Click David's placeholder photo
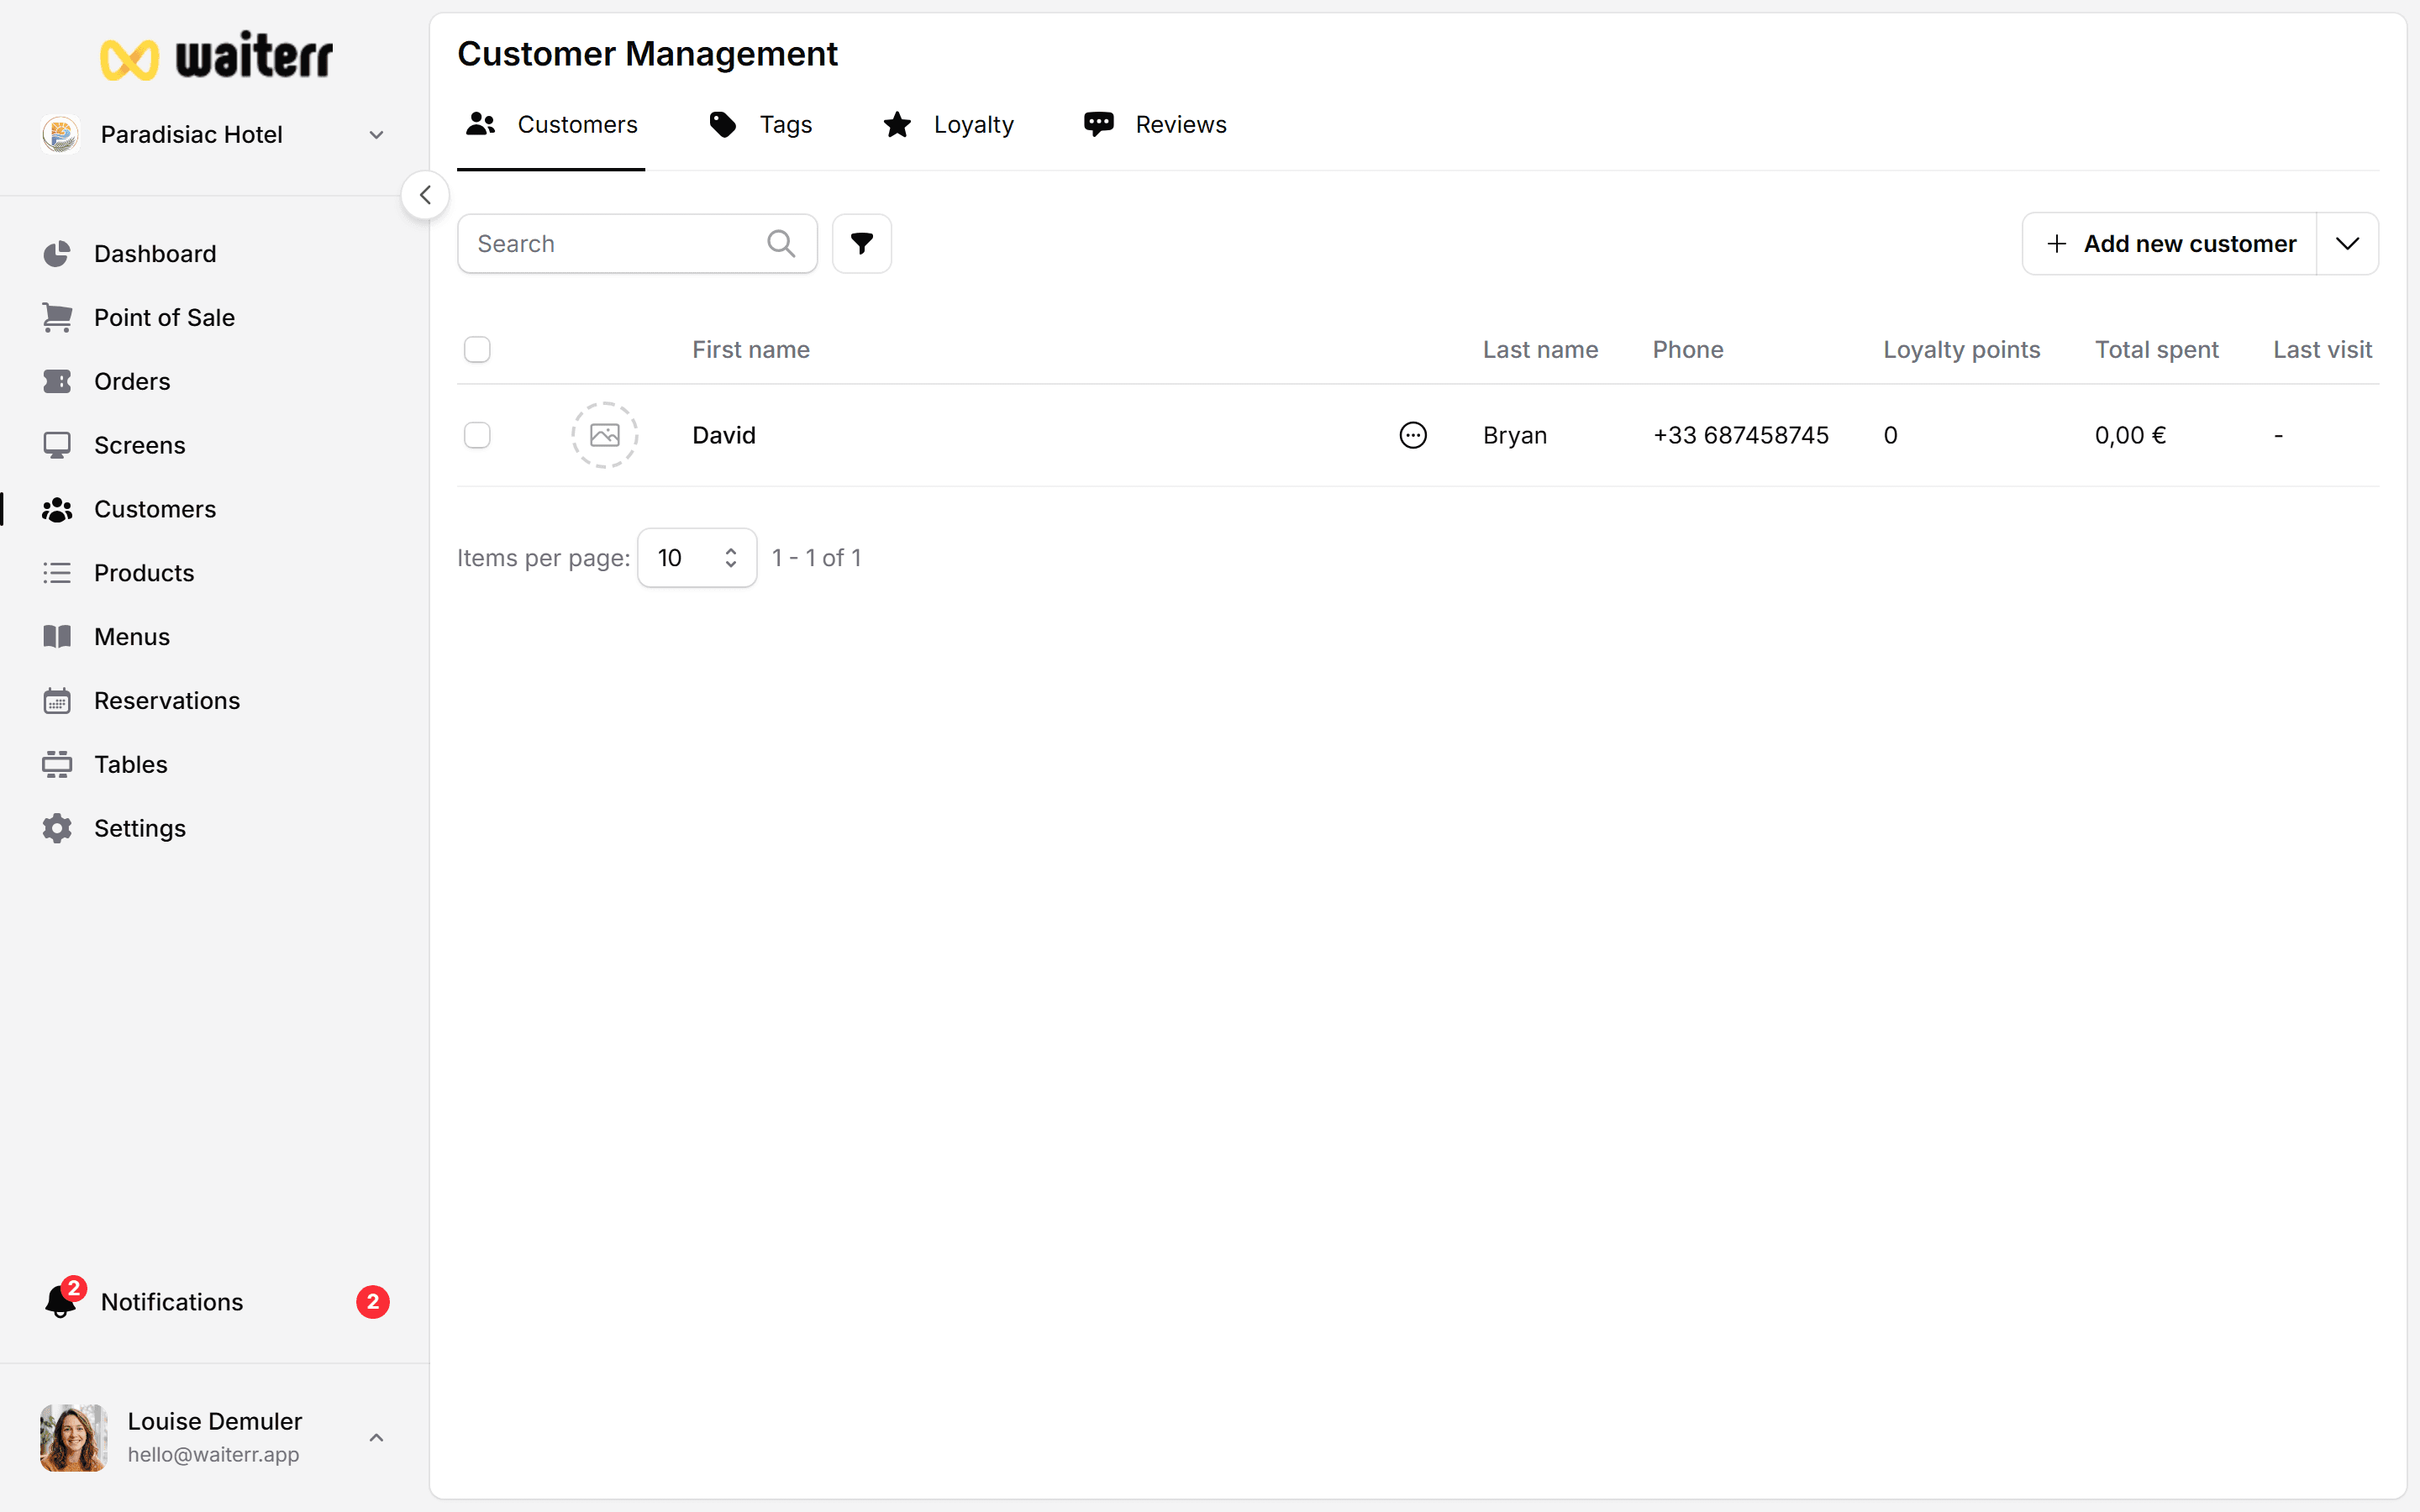This screenshot has height=1512, width=2420. click(605, 435)
